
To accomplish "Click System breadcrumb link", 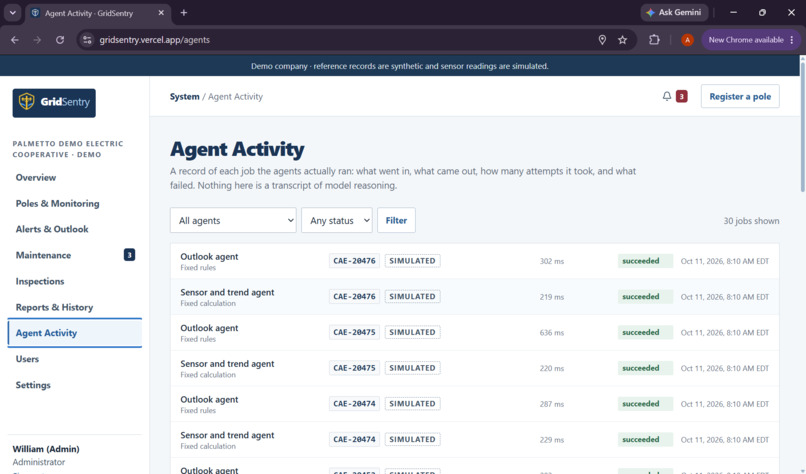I will [185, 96].
